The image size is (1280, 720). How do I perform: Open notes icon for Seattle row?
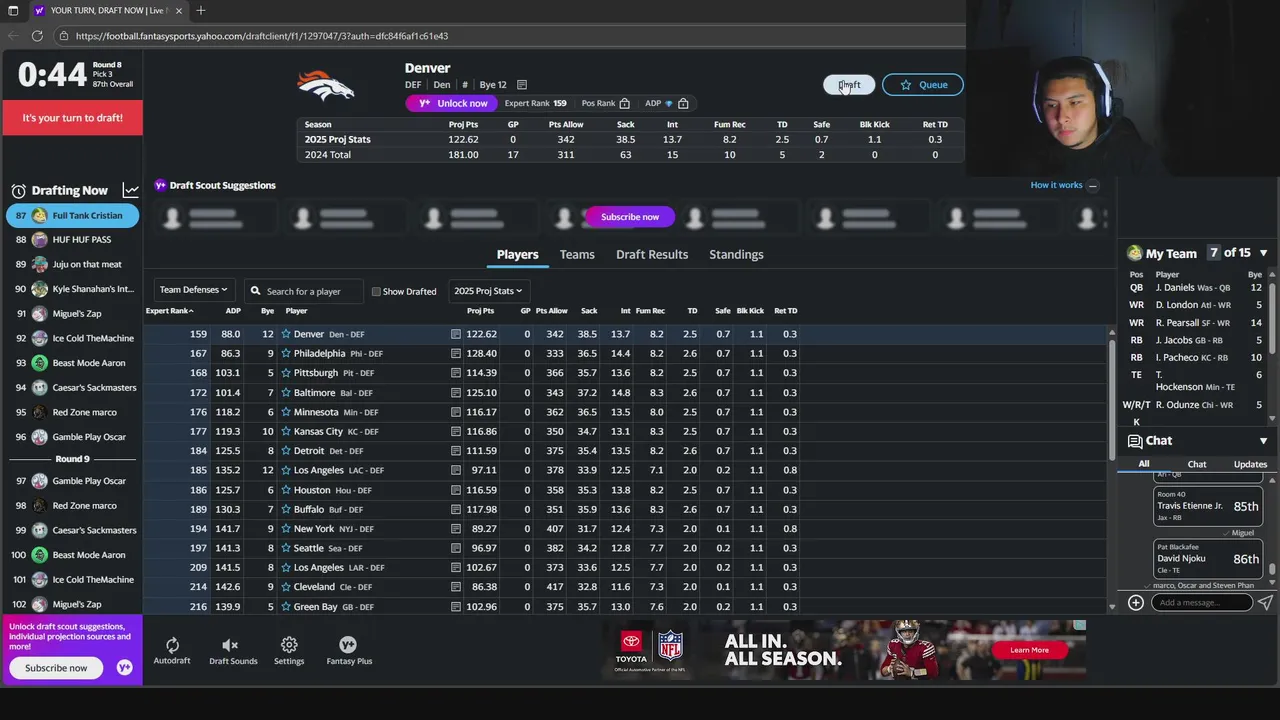tap(456, 549)
